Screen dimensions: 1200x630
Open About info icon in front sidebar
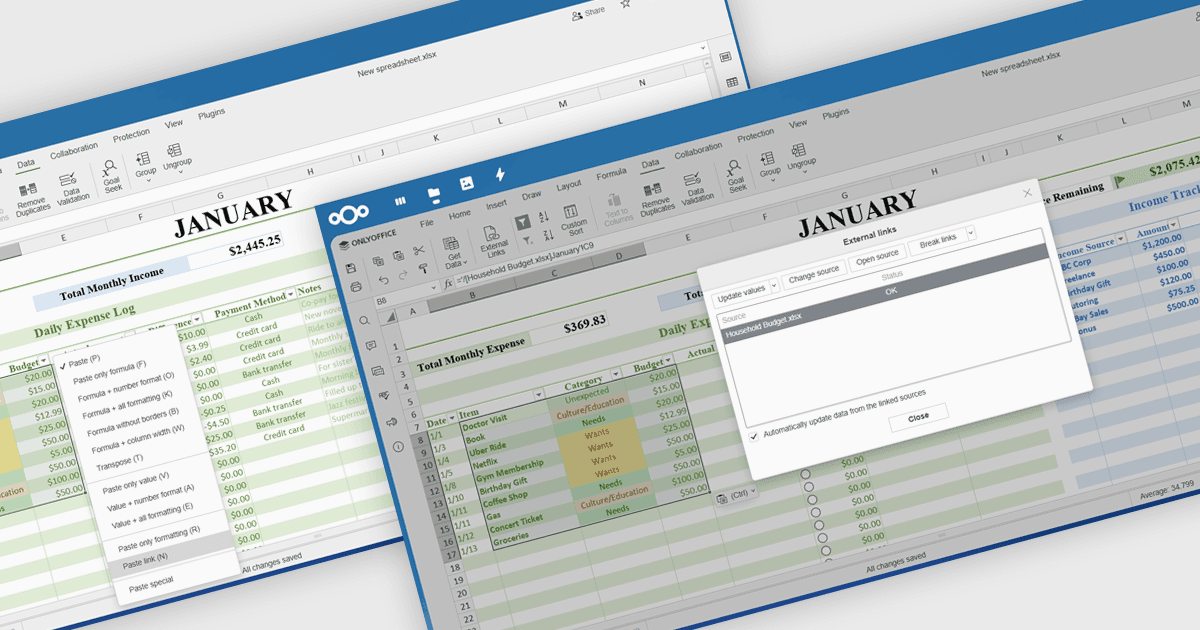tap(398, 446)
